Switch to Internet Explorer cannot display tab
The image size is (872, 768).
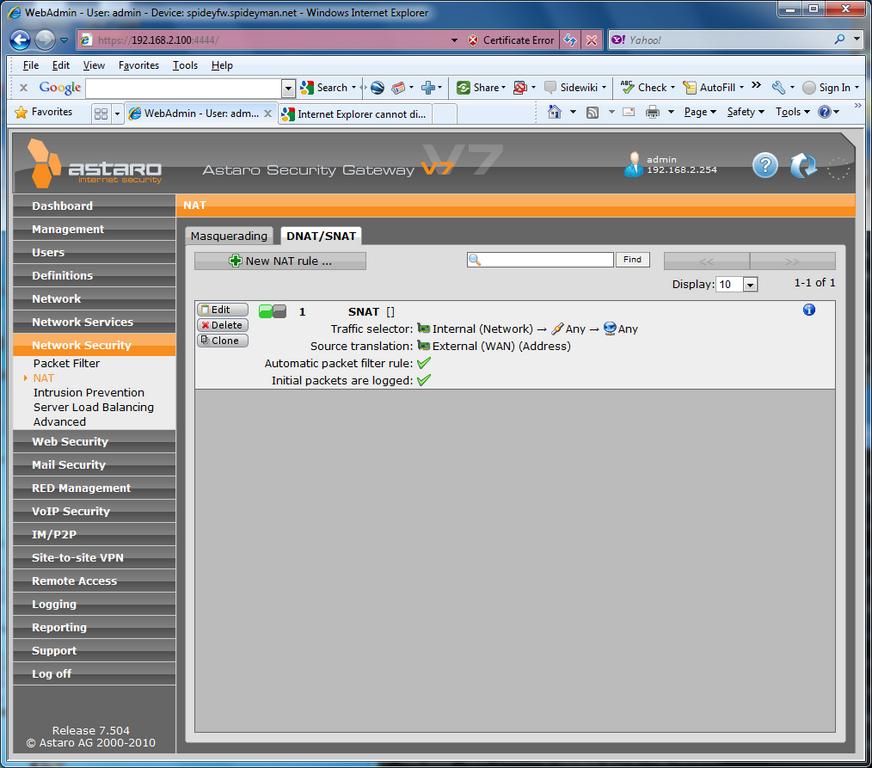point(354,114)
